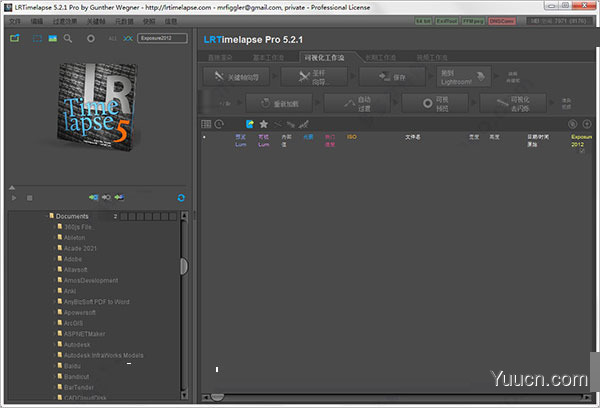Click the green arrow with blue bars icon
600x408 pixels.
click(x=119, y=197)
